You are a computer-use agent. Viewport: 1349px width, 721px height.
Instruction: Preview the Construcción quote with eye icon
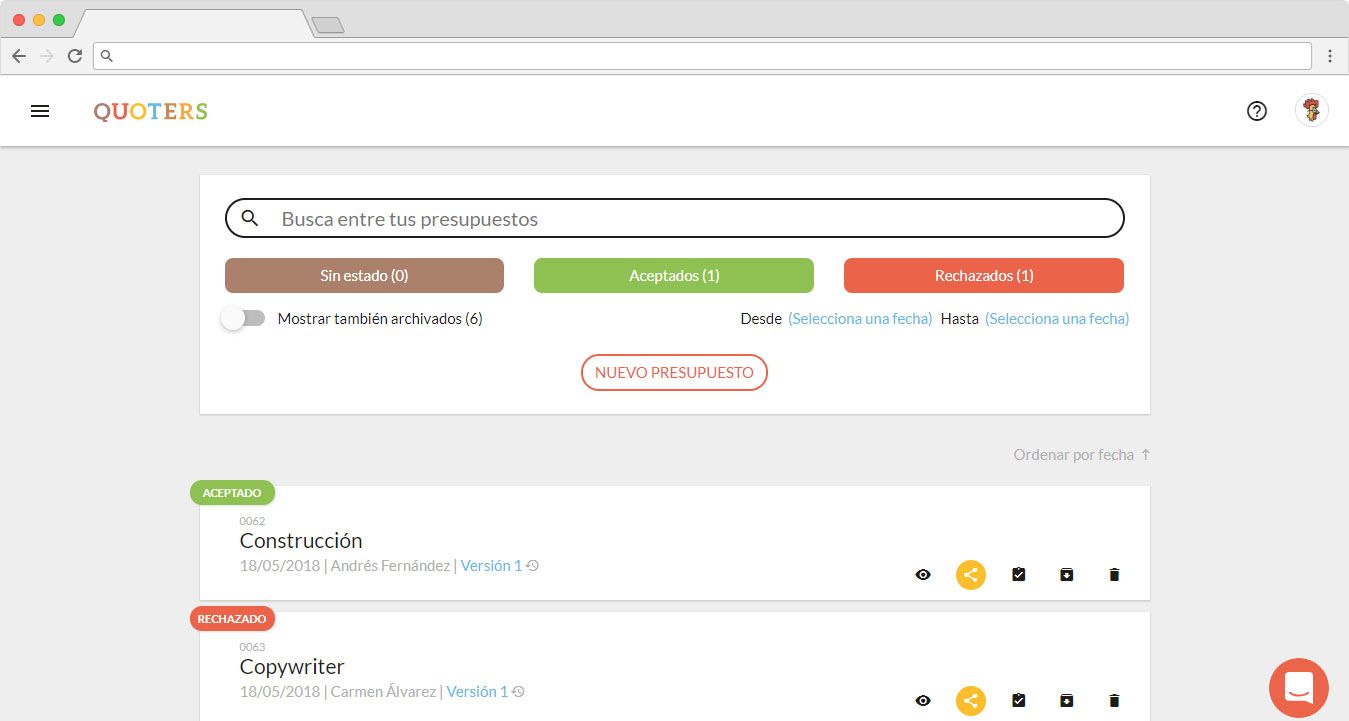(x=923, y=575)
